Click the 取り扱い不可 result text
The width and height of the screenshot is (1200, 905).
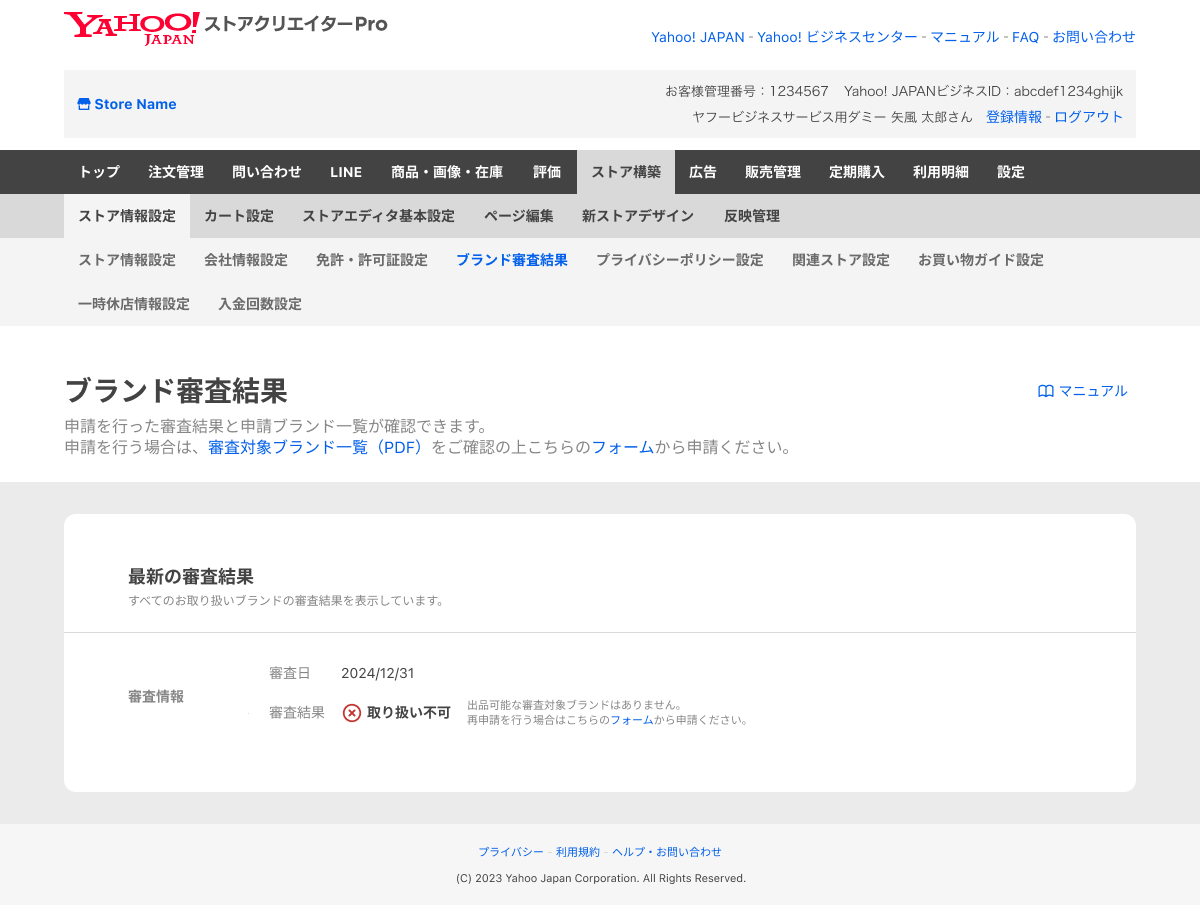(409, 713)
